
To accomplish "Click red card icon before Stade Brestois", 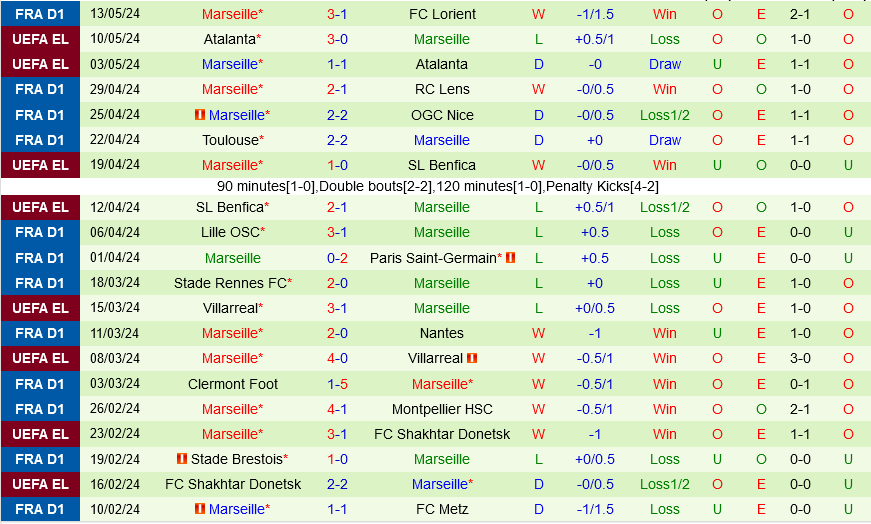I will click(182, 459).
